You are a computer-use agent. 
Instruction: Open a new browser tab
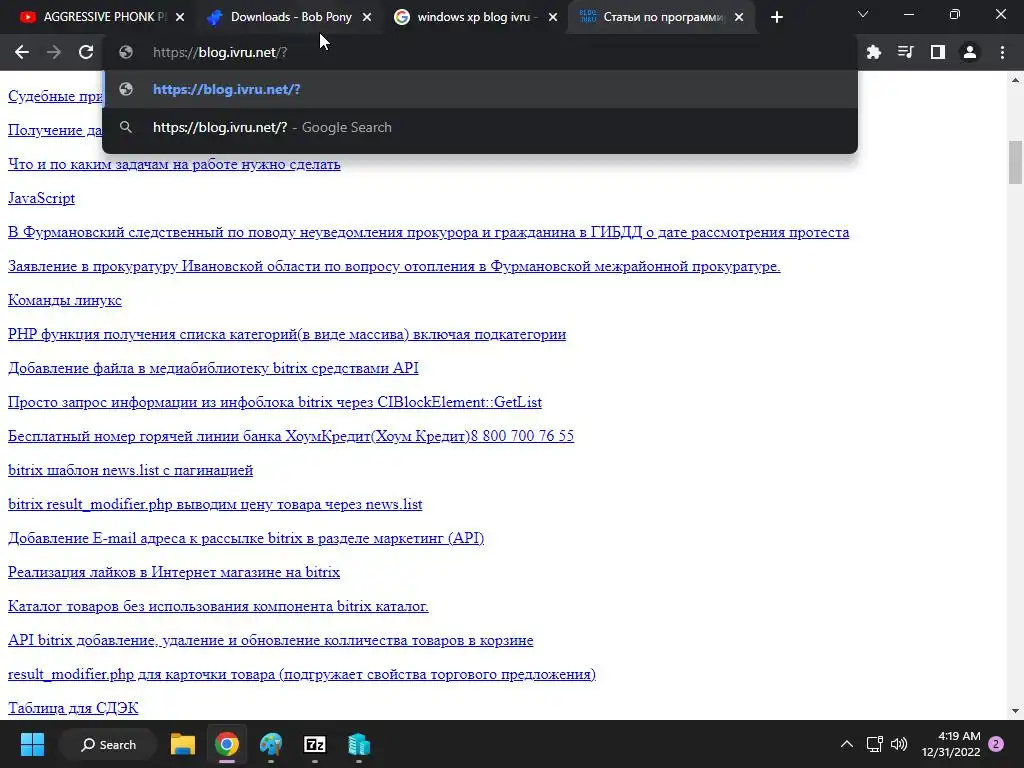pos(776,18)
